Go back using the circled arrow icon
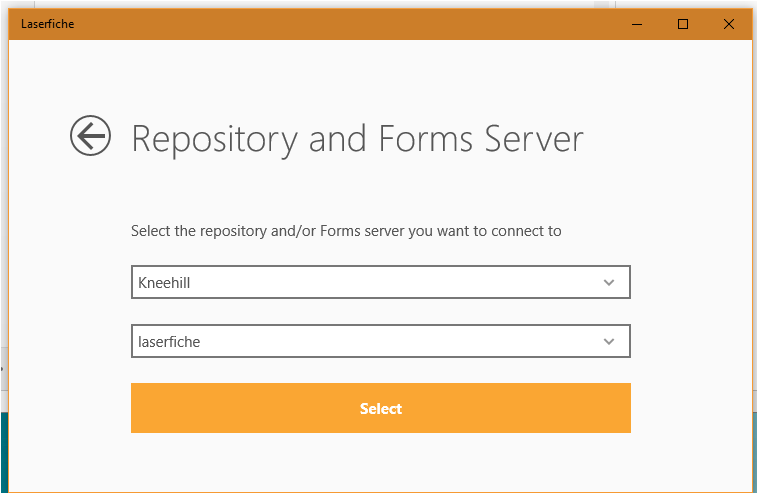The width and height of the screenshot is (758, 494). (x=90, y=136)
